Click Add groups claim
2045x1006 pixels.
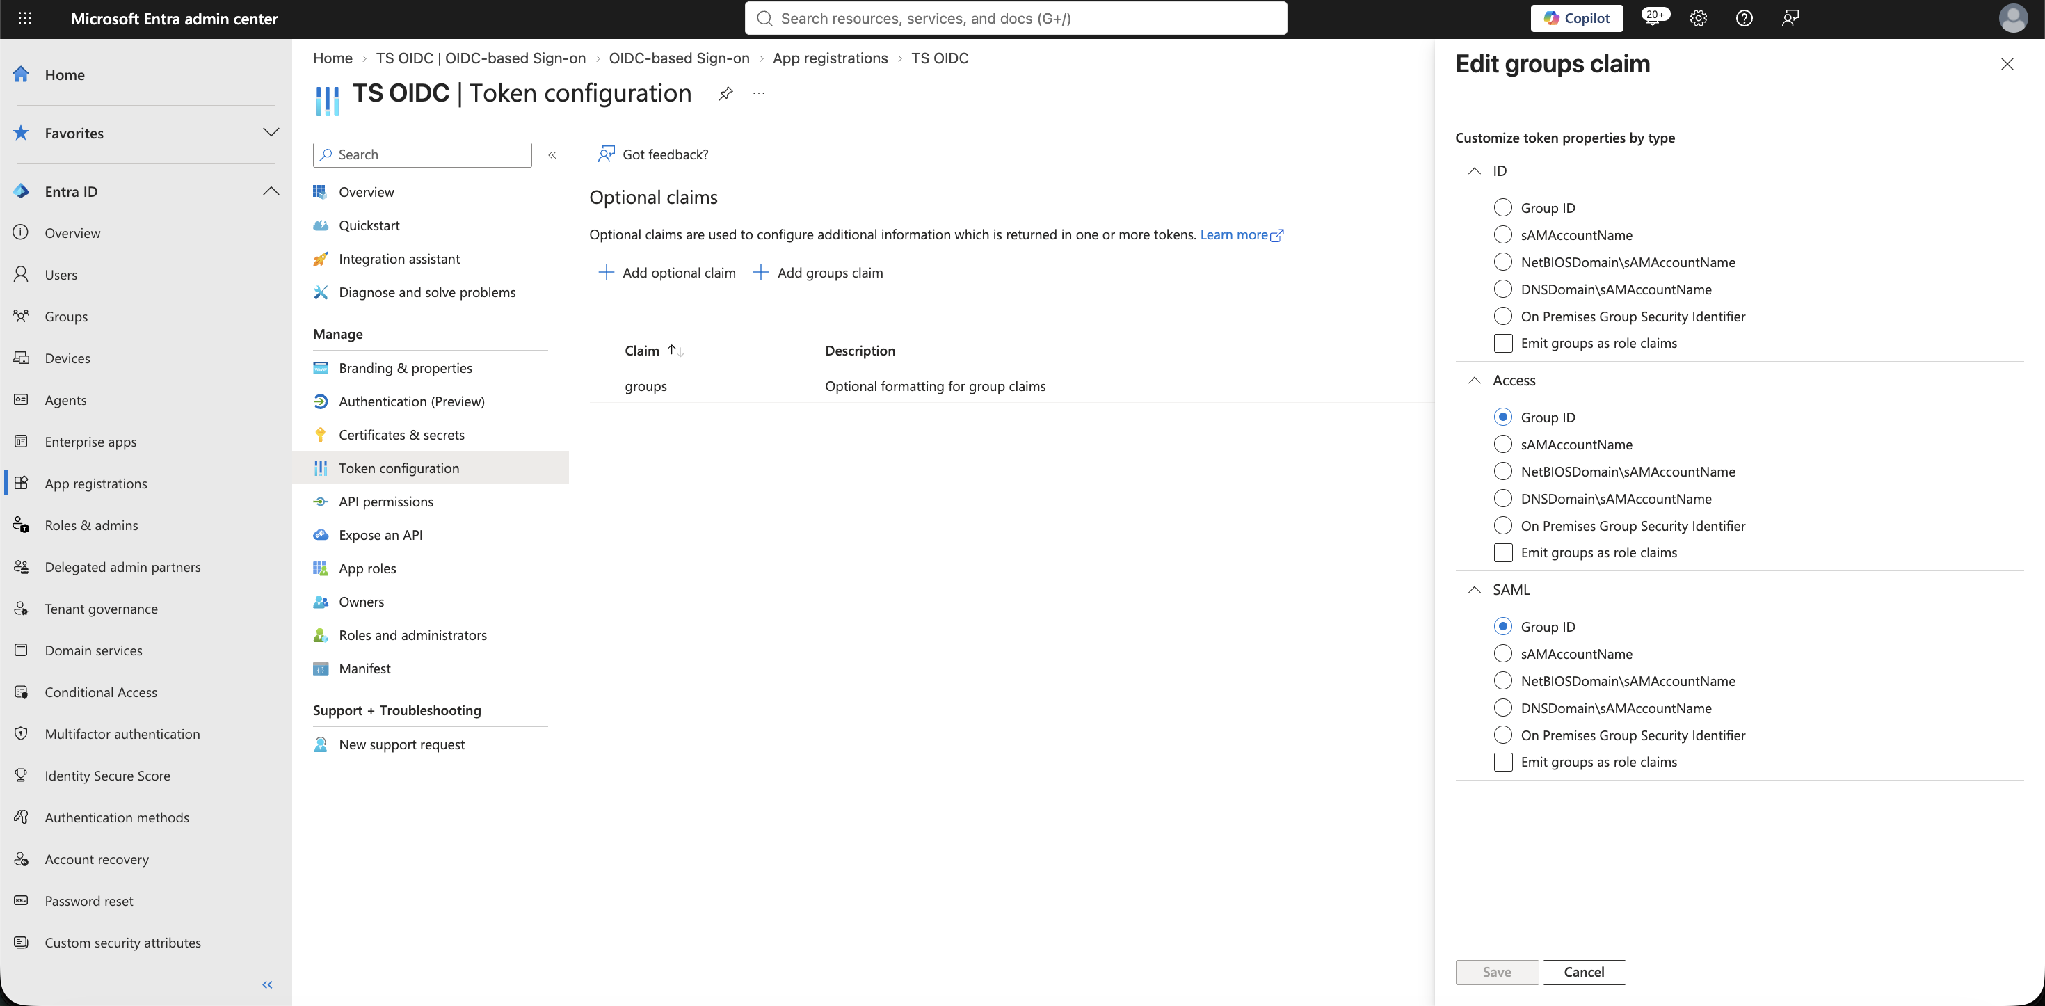coord(818,273)
